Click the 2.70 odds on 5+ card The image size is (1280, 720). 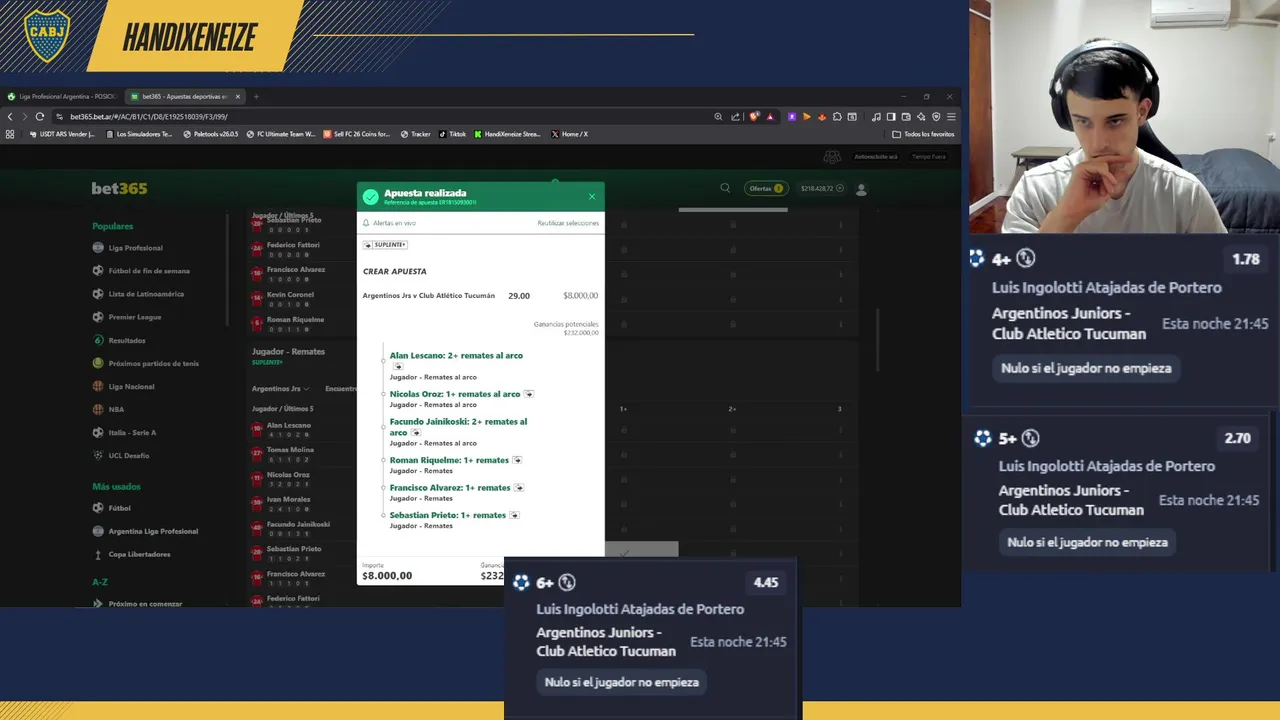click(x=1238, y=438)
